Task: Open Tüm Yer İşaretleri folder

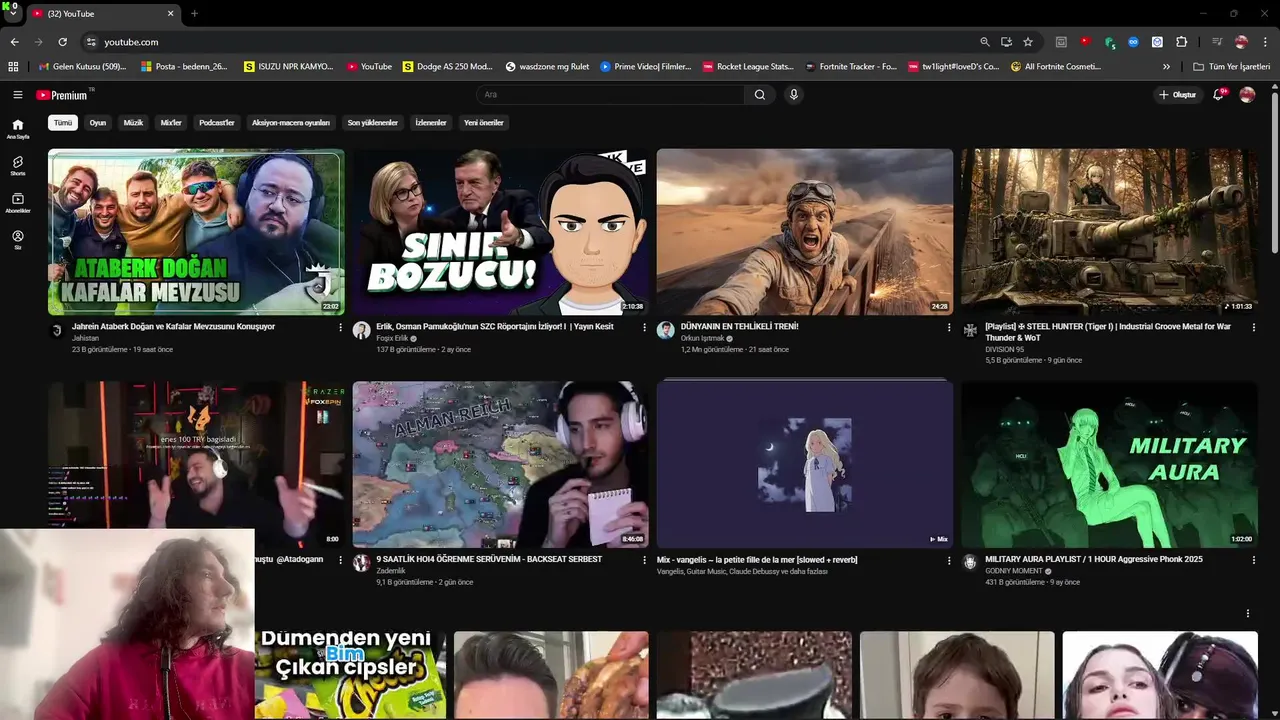Action: [1232, 67]
